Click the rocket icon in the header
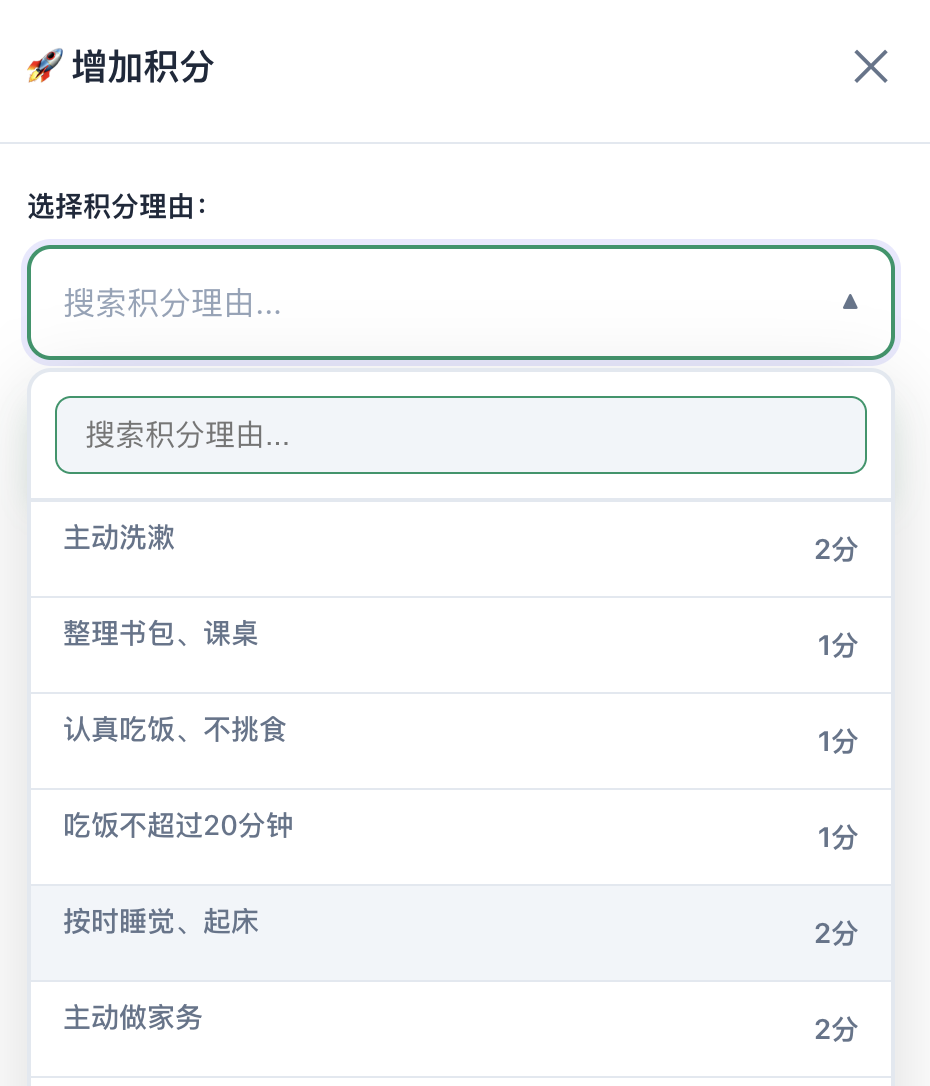Viewport: 930px width, 1086px height. click(x=45, y=68)
